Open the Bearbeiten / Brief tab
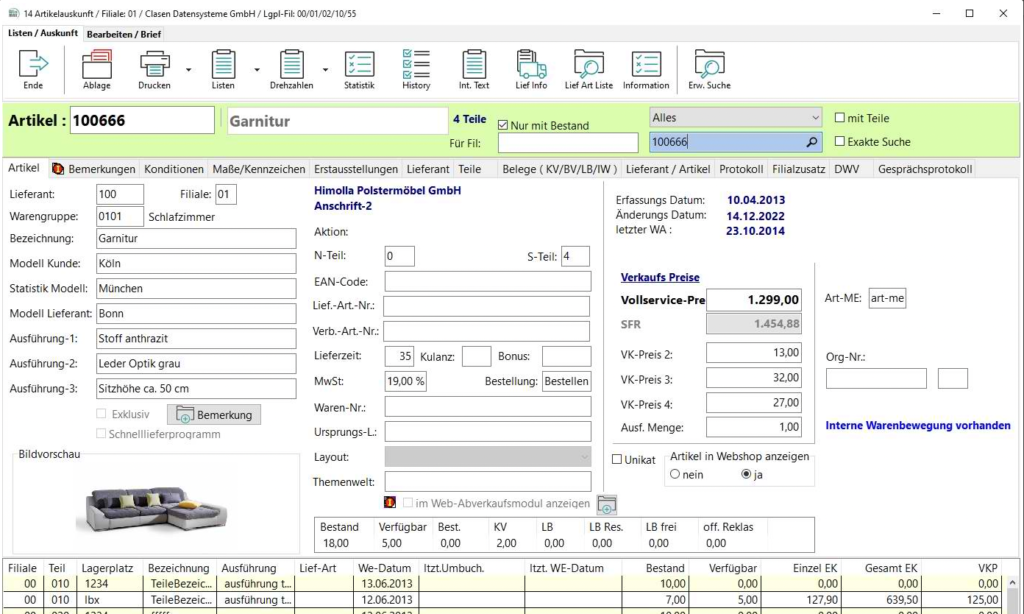Screen dimensions: 1024x614 [x=124, y=34]
